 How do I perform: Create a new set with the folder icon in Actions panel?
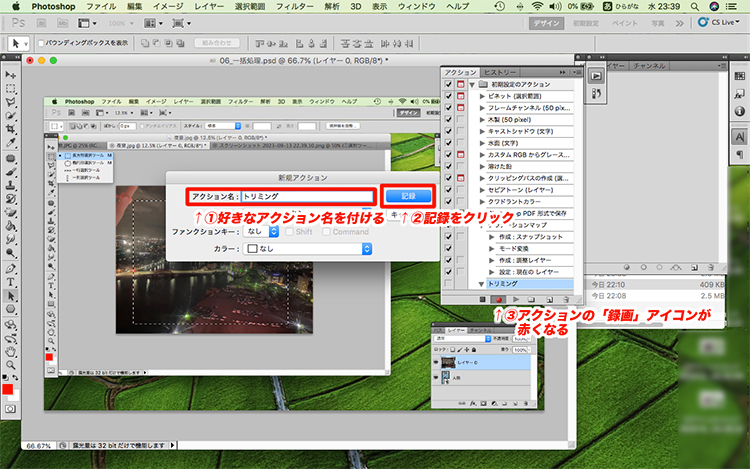(531, 299)
